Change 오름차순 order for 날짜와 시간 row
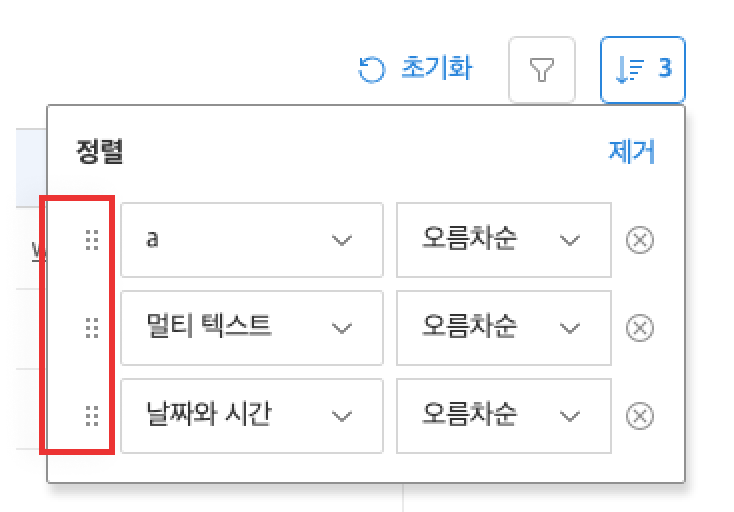Image resolution: width=734 pixels, height=512 pixels. 503,415
